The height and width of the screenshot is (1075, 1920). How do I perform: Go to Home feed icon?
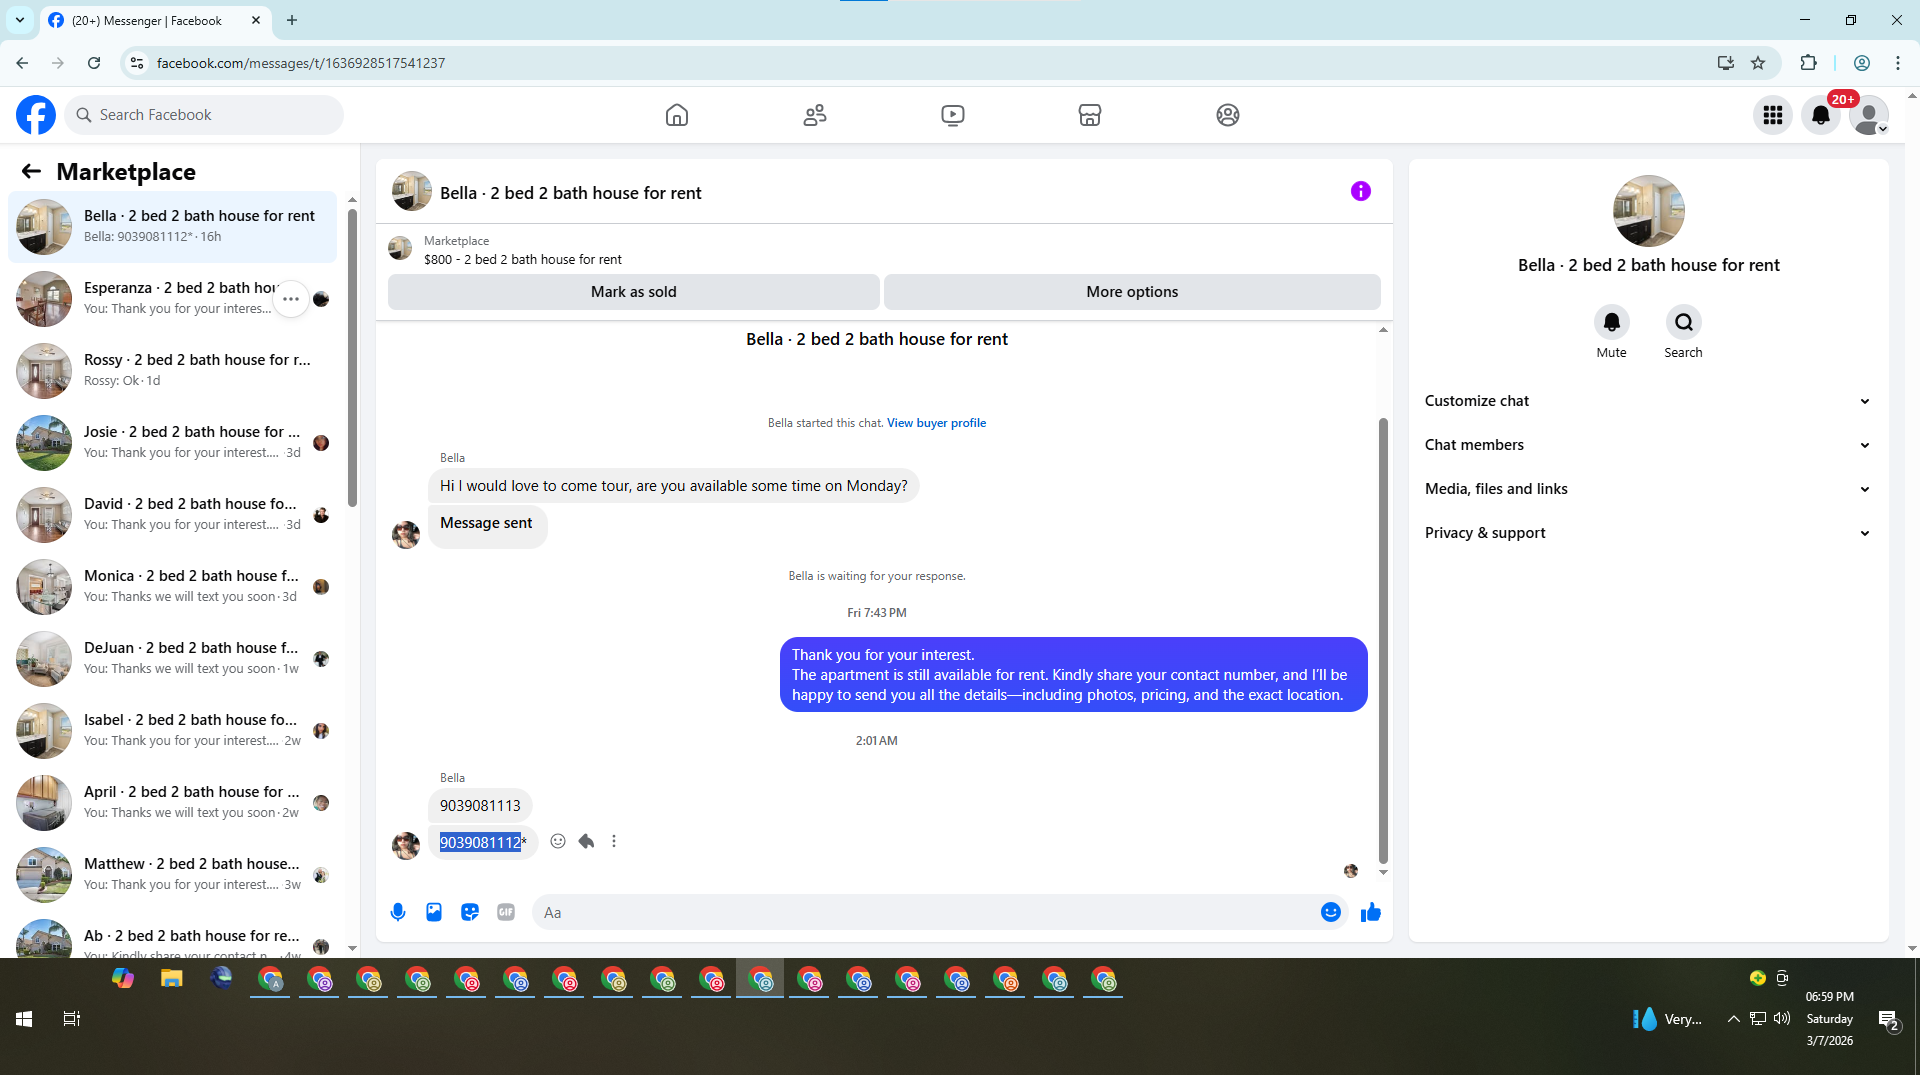point(677,115)
